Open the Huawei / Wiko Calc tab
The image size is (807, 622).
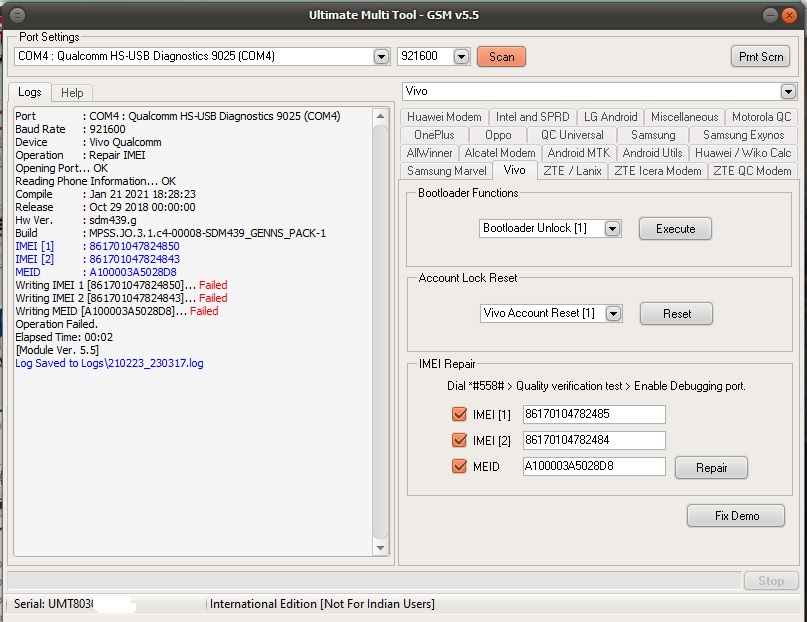click(x=743, y=153)
